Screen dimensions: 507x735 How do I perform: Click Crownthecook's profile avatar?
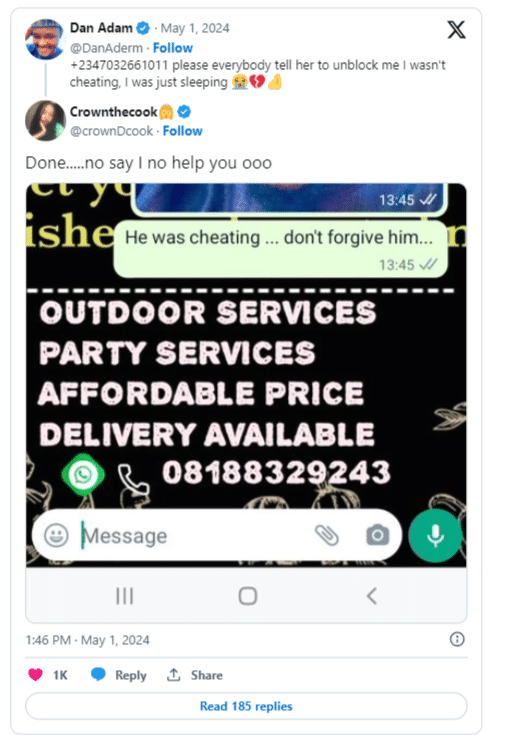click(x=45, y=120)
